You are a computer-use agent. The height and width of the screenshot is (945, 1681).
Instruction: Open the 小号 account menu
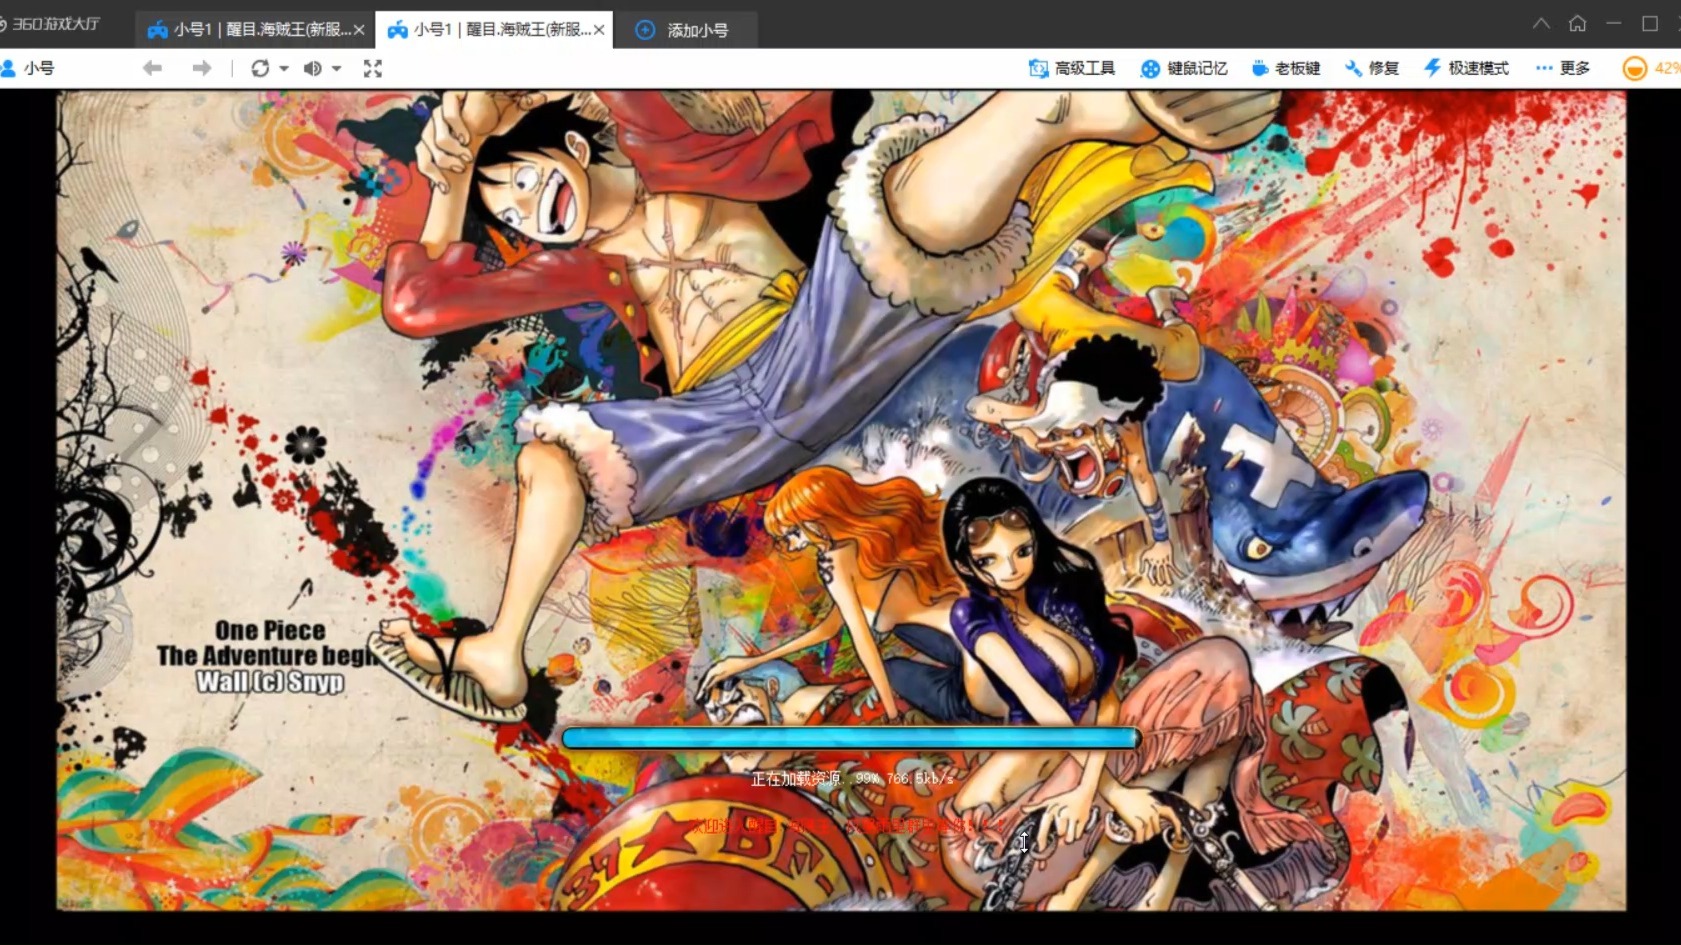tap(28, 68)
